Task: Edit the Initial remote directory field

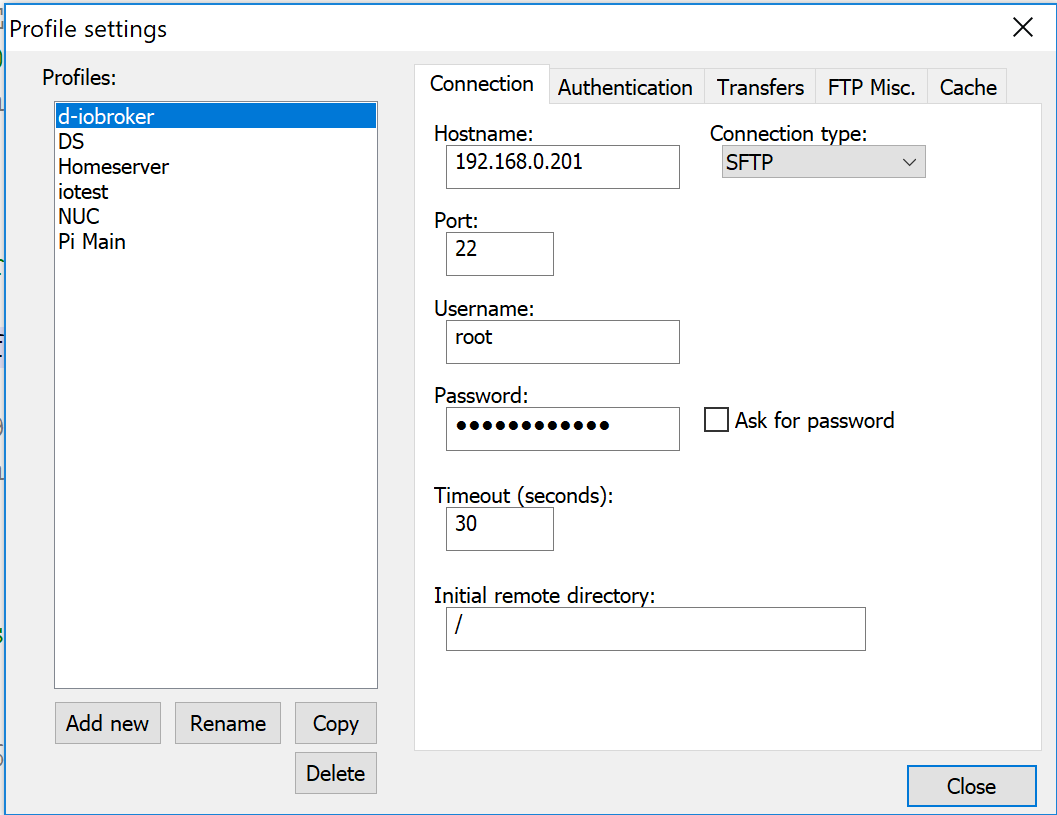Action: [x=655, y=629]
